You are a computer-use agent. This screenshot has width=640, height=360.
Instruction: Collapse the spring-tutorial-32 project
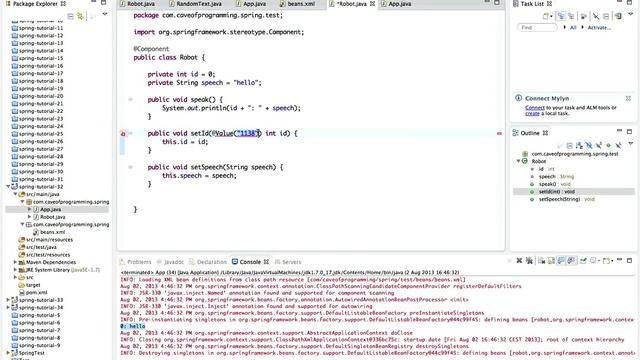click(8, 187)
